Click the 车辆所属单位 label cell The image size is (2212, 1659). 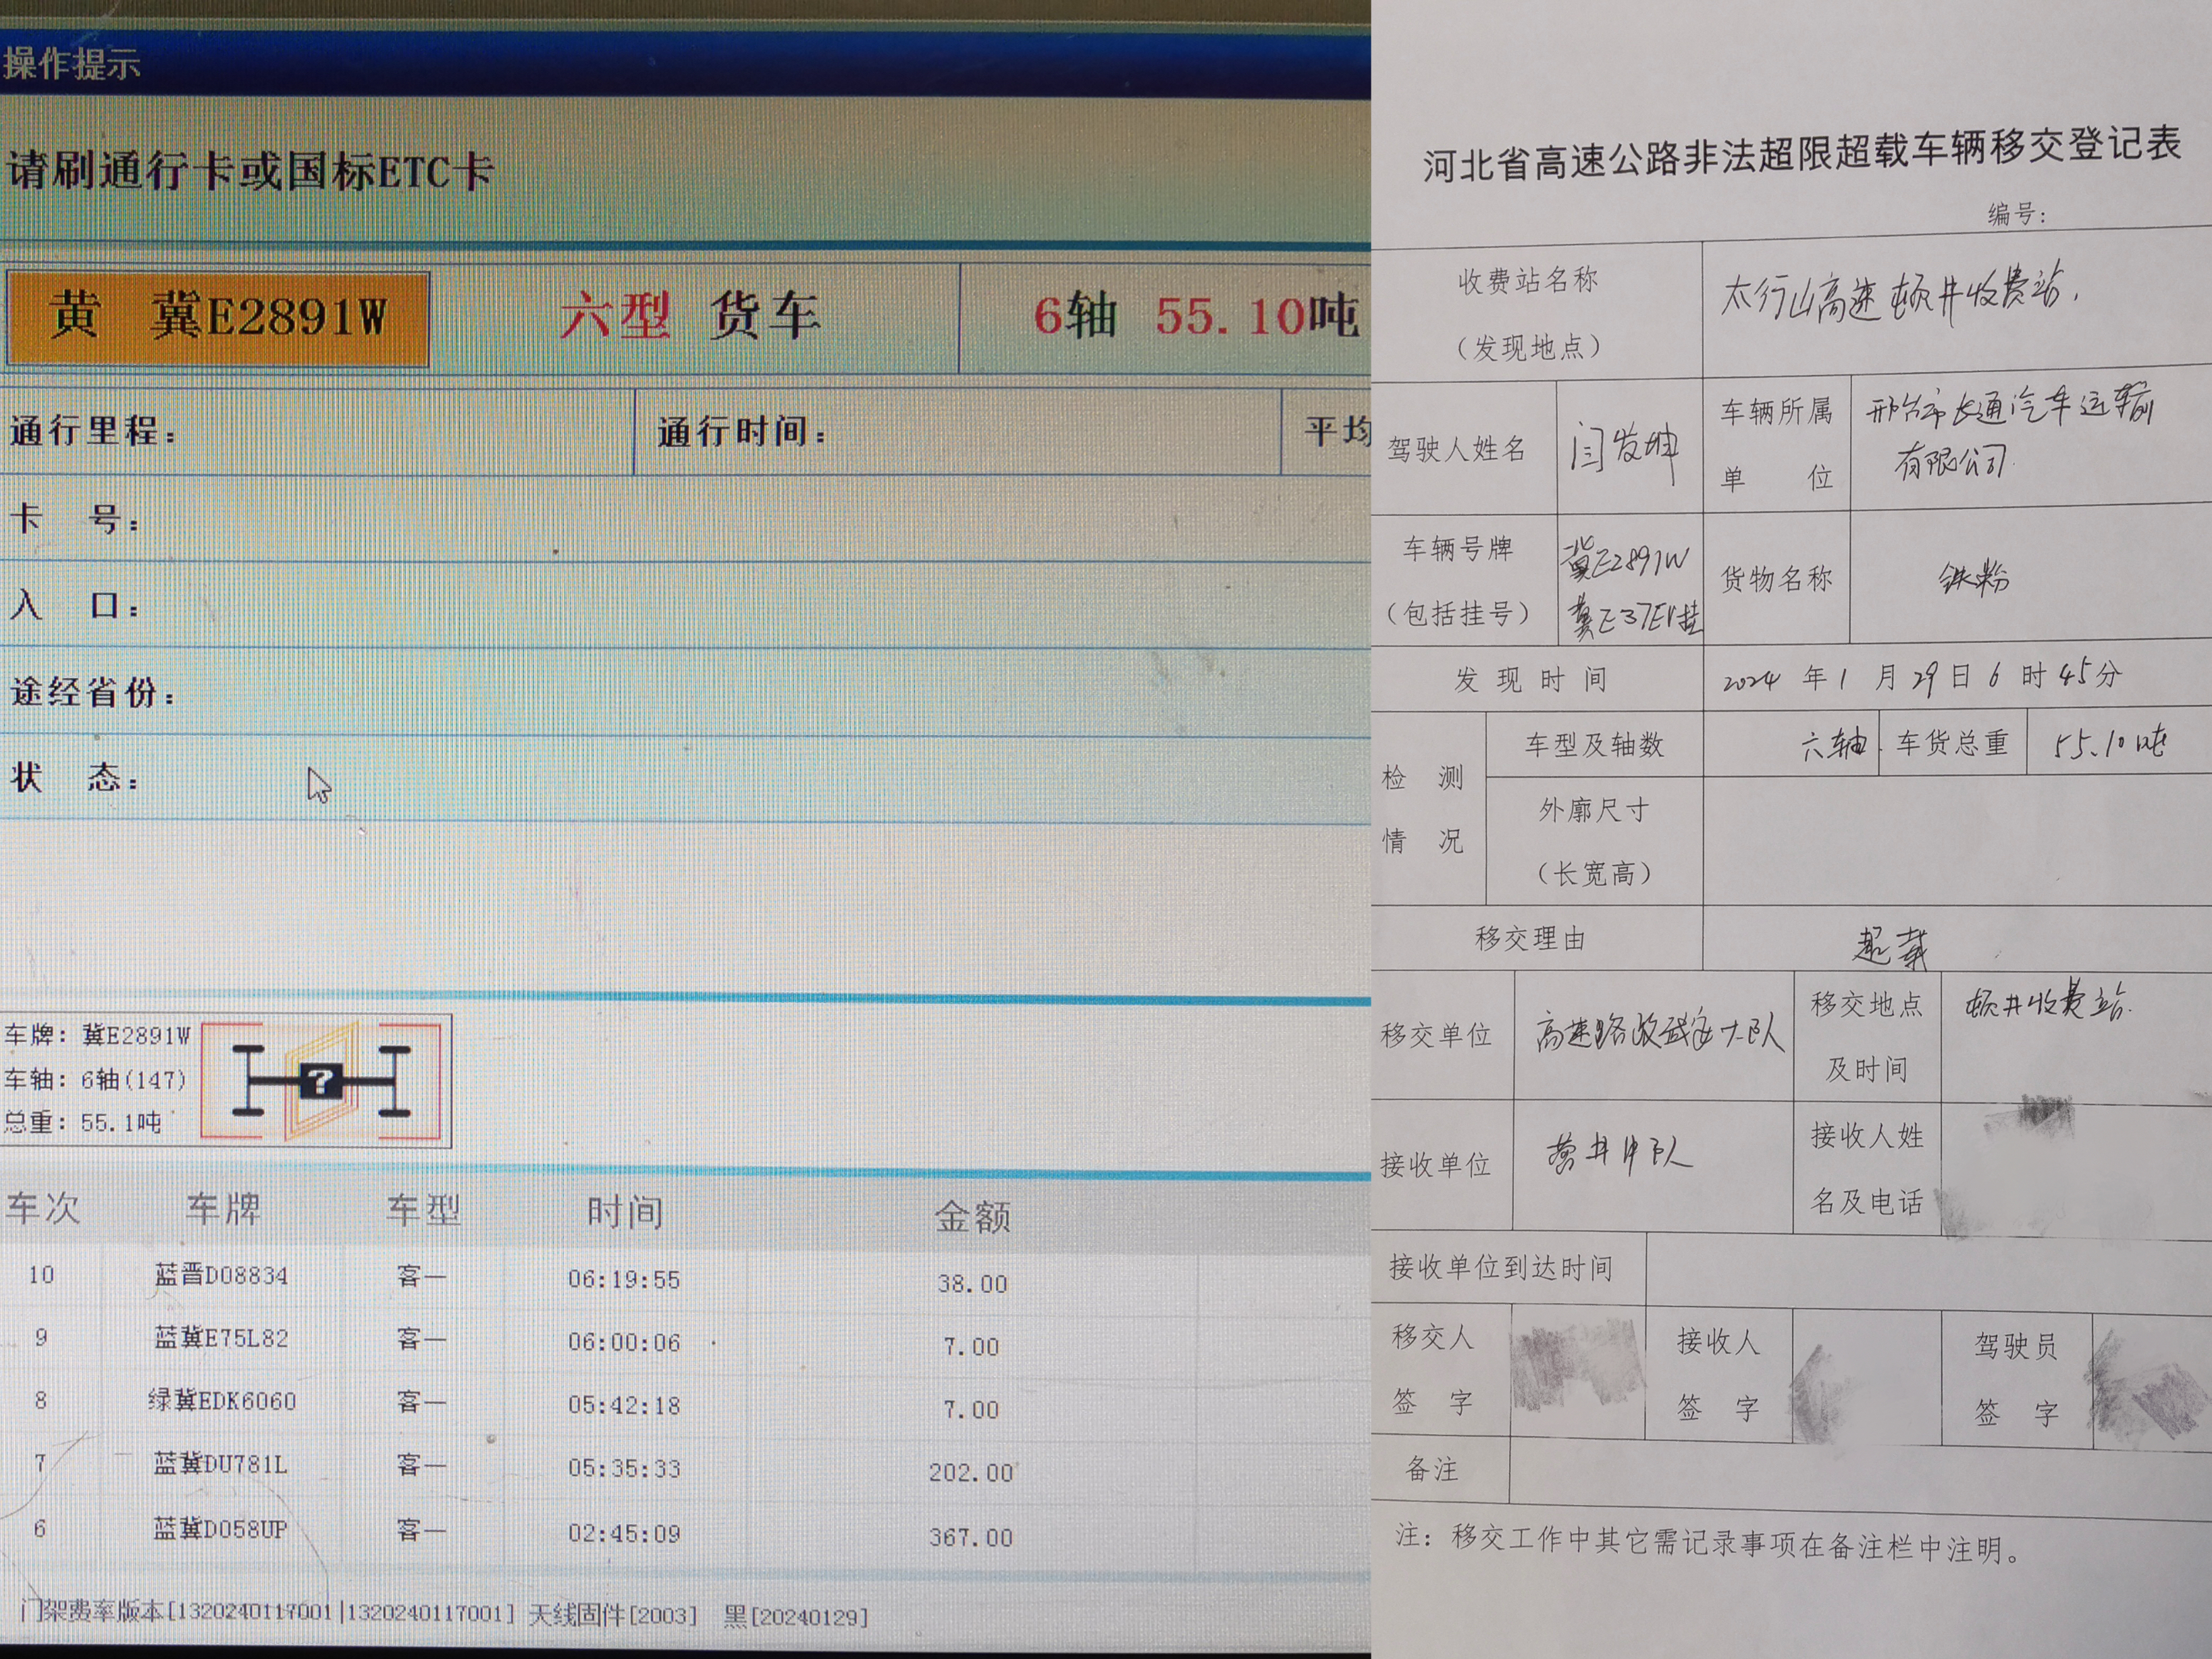[1776, 444]
